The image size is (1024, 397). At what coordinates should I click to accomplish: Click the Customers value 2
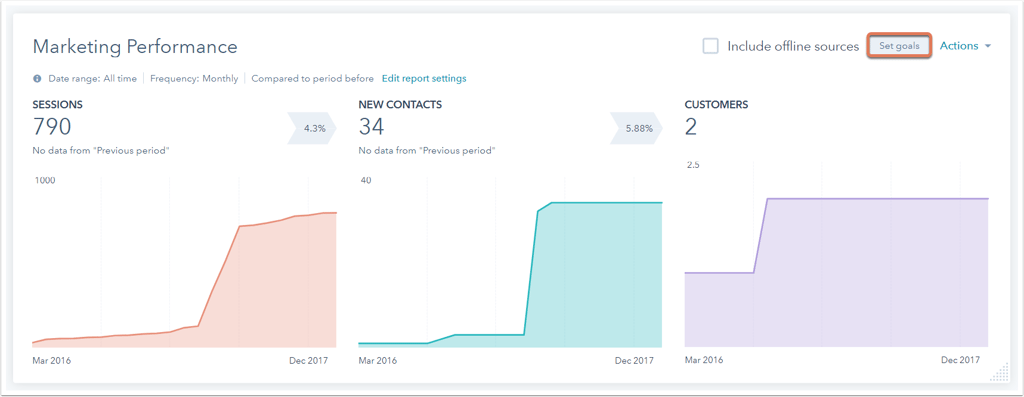691,127
